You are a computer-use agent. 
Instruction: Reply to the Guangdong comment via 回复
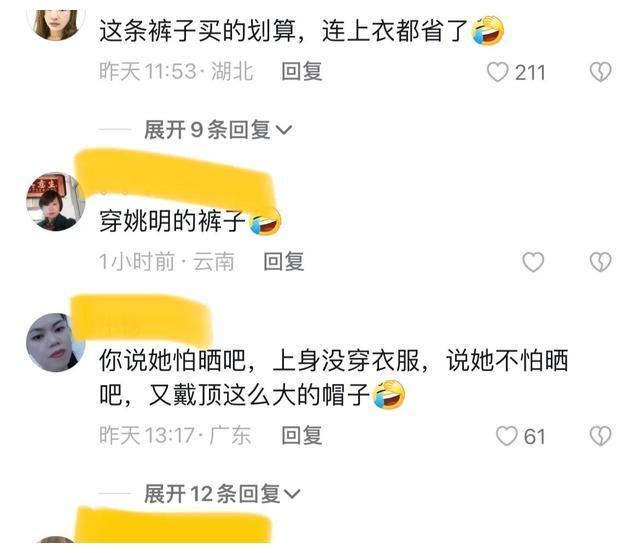(302, 435)
